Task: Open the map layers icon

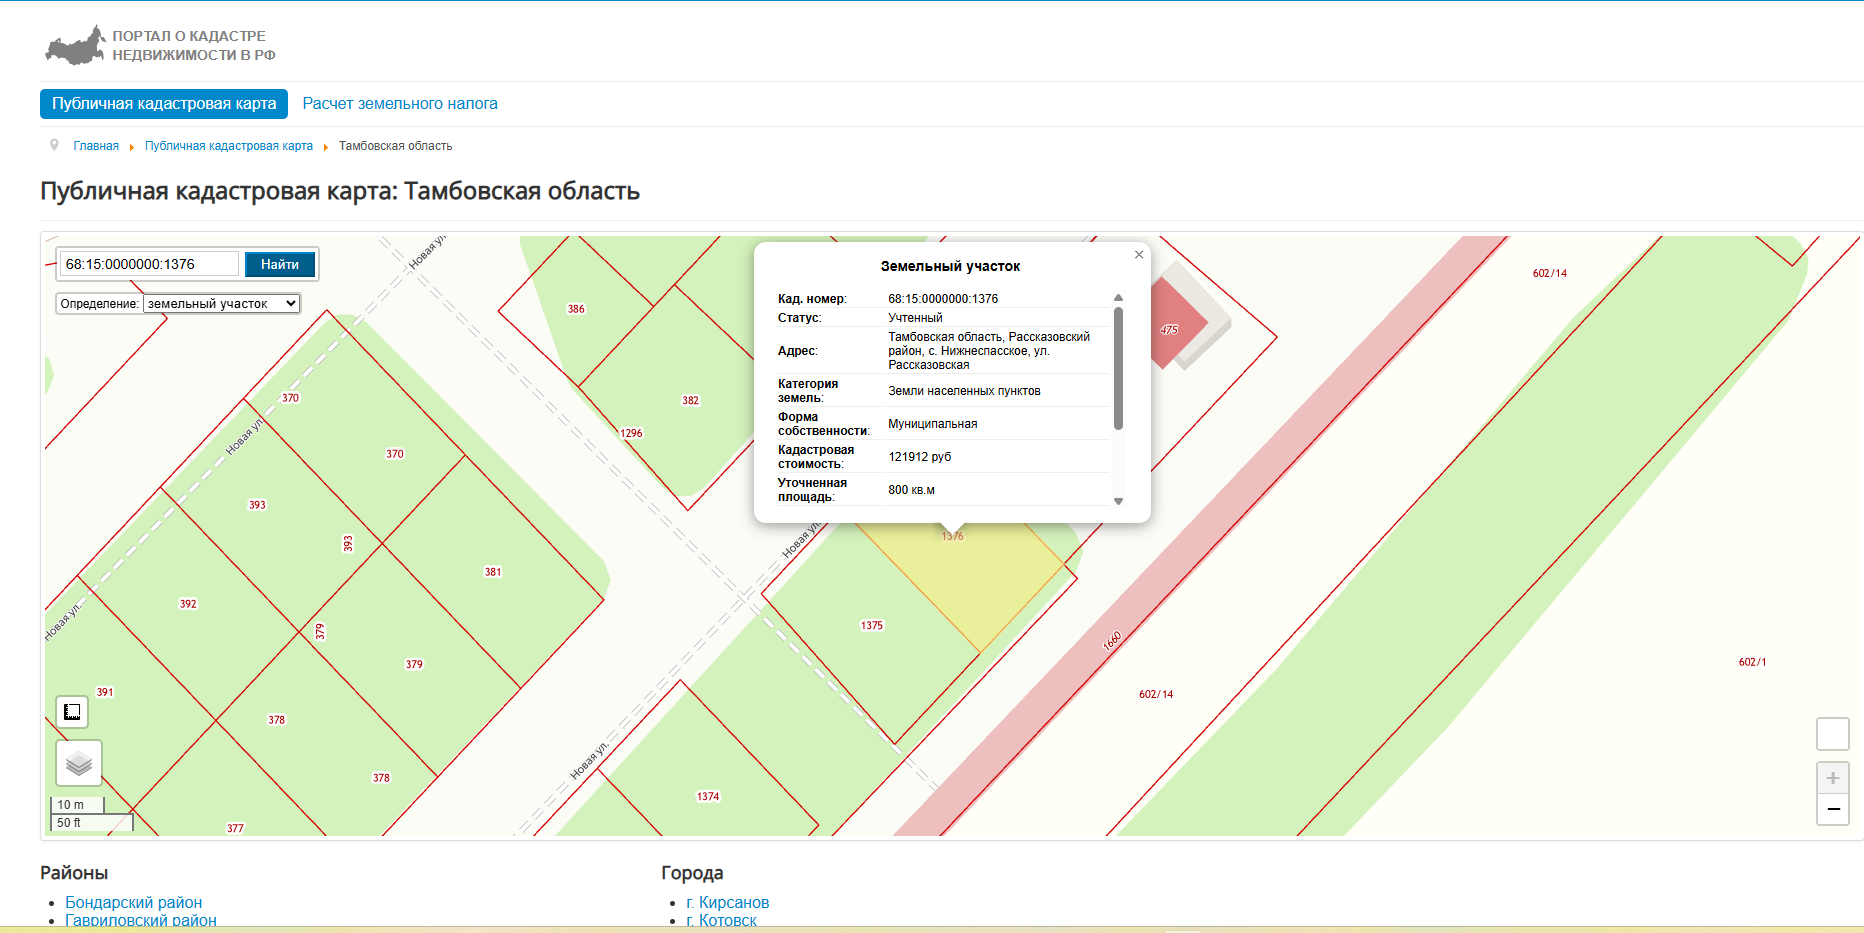Action: click(x=79, y=764)
